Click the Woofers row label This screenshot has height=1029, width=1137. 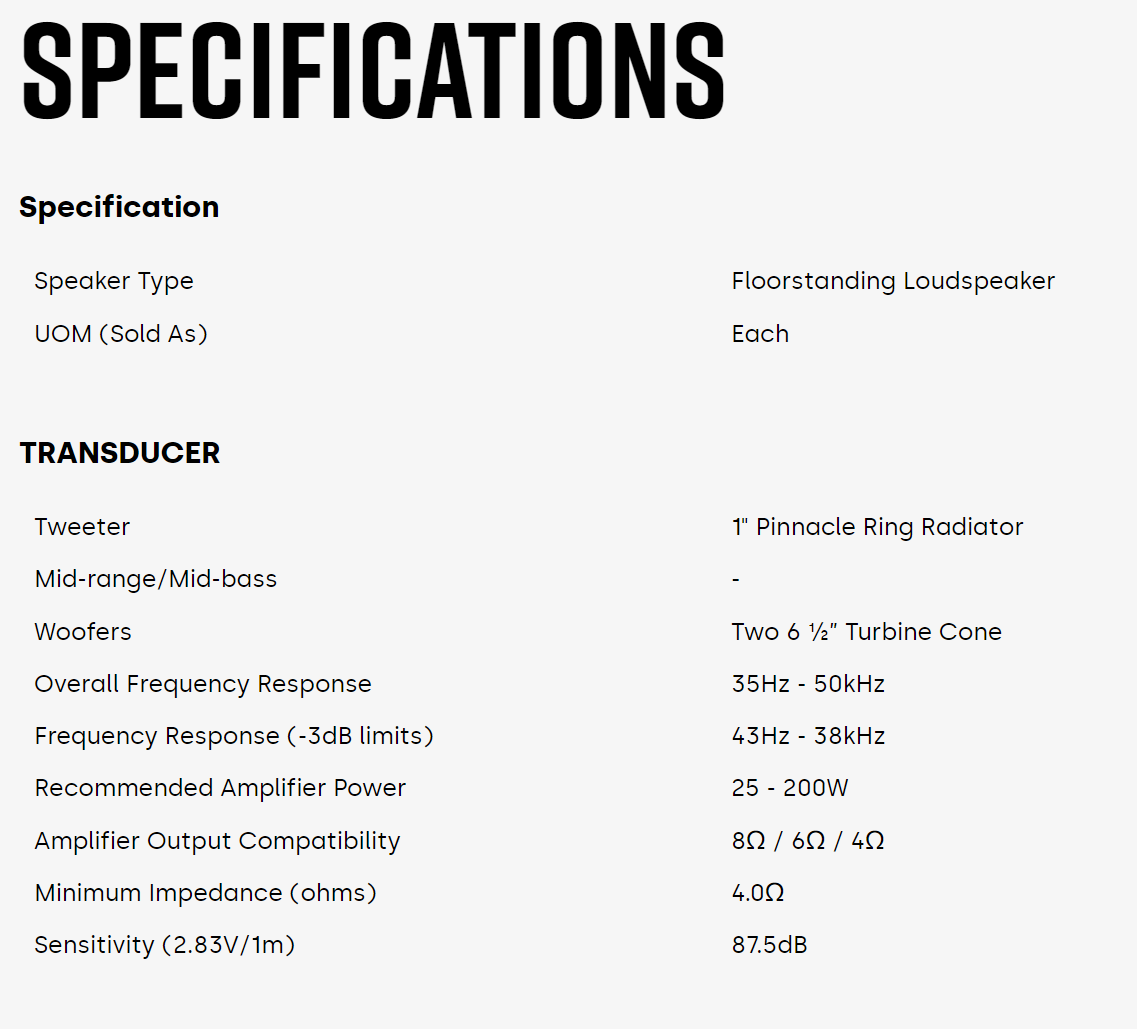pos(83,632)
